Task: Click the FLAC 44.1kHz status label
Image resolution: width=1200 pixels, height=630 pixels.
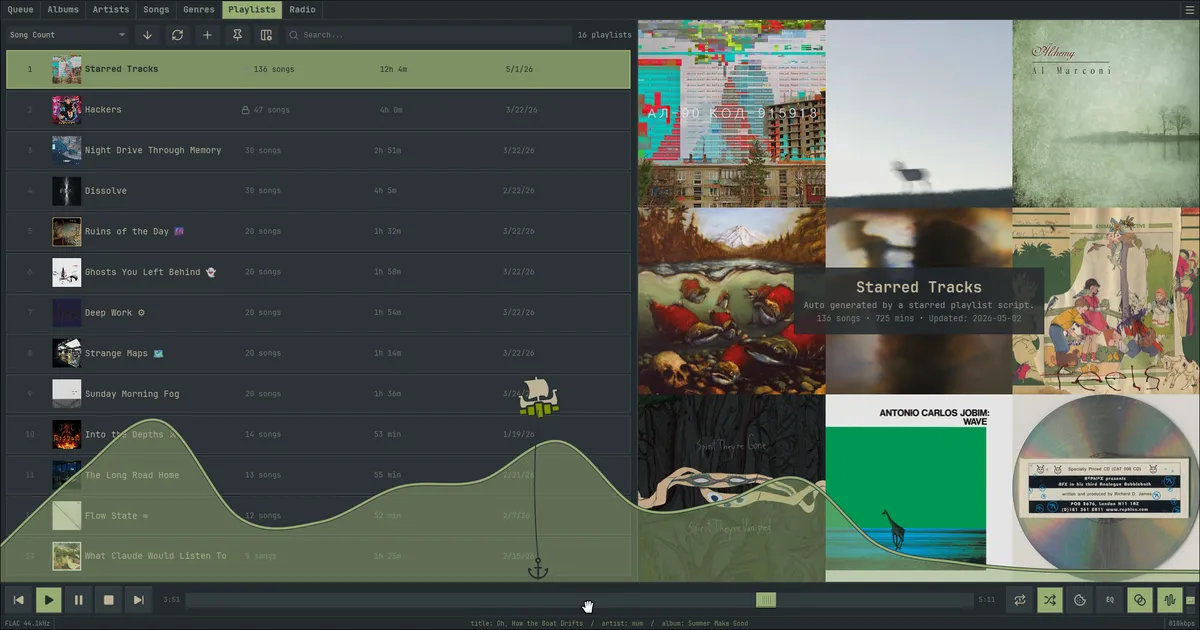Action: coord(27,623)
